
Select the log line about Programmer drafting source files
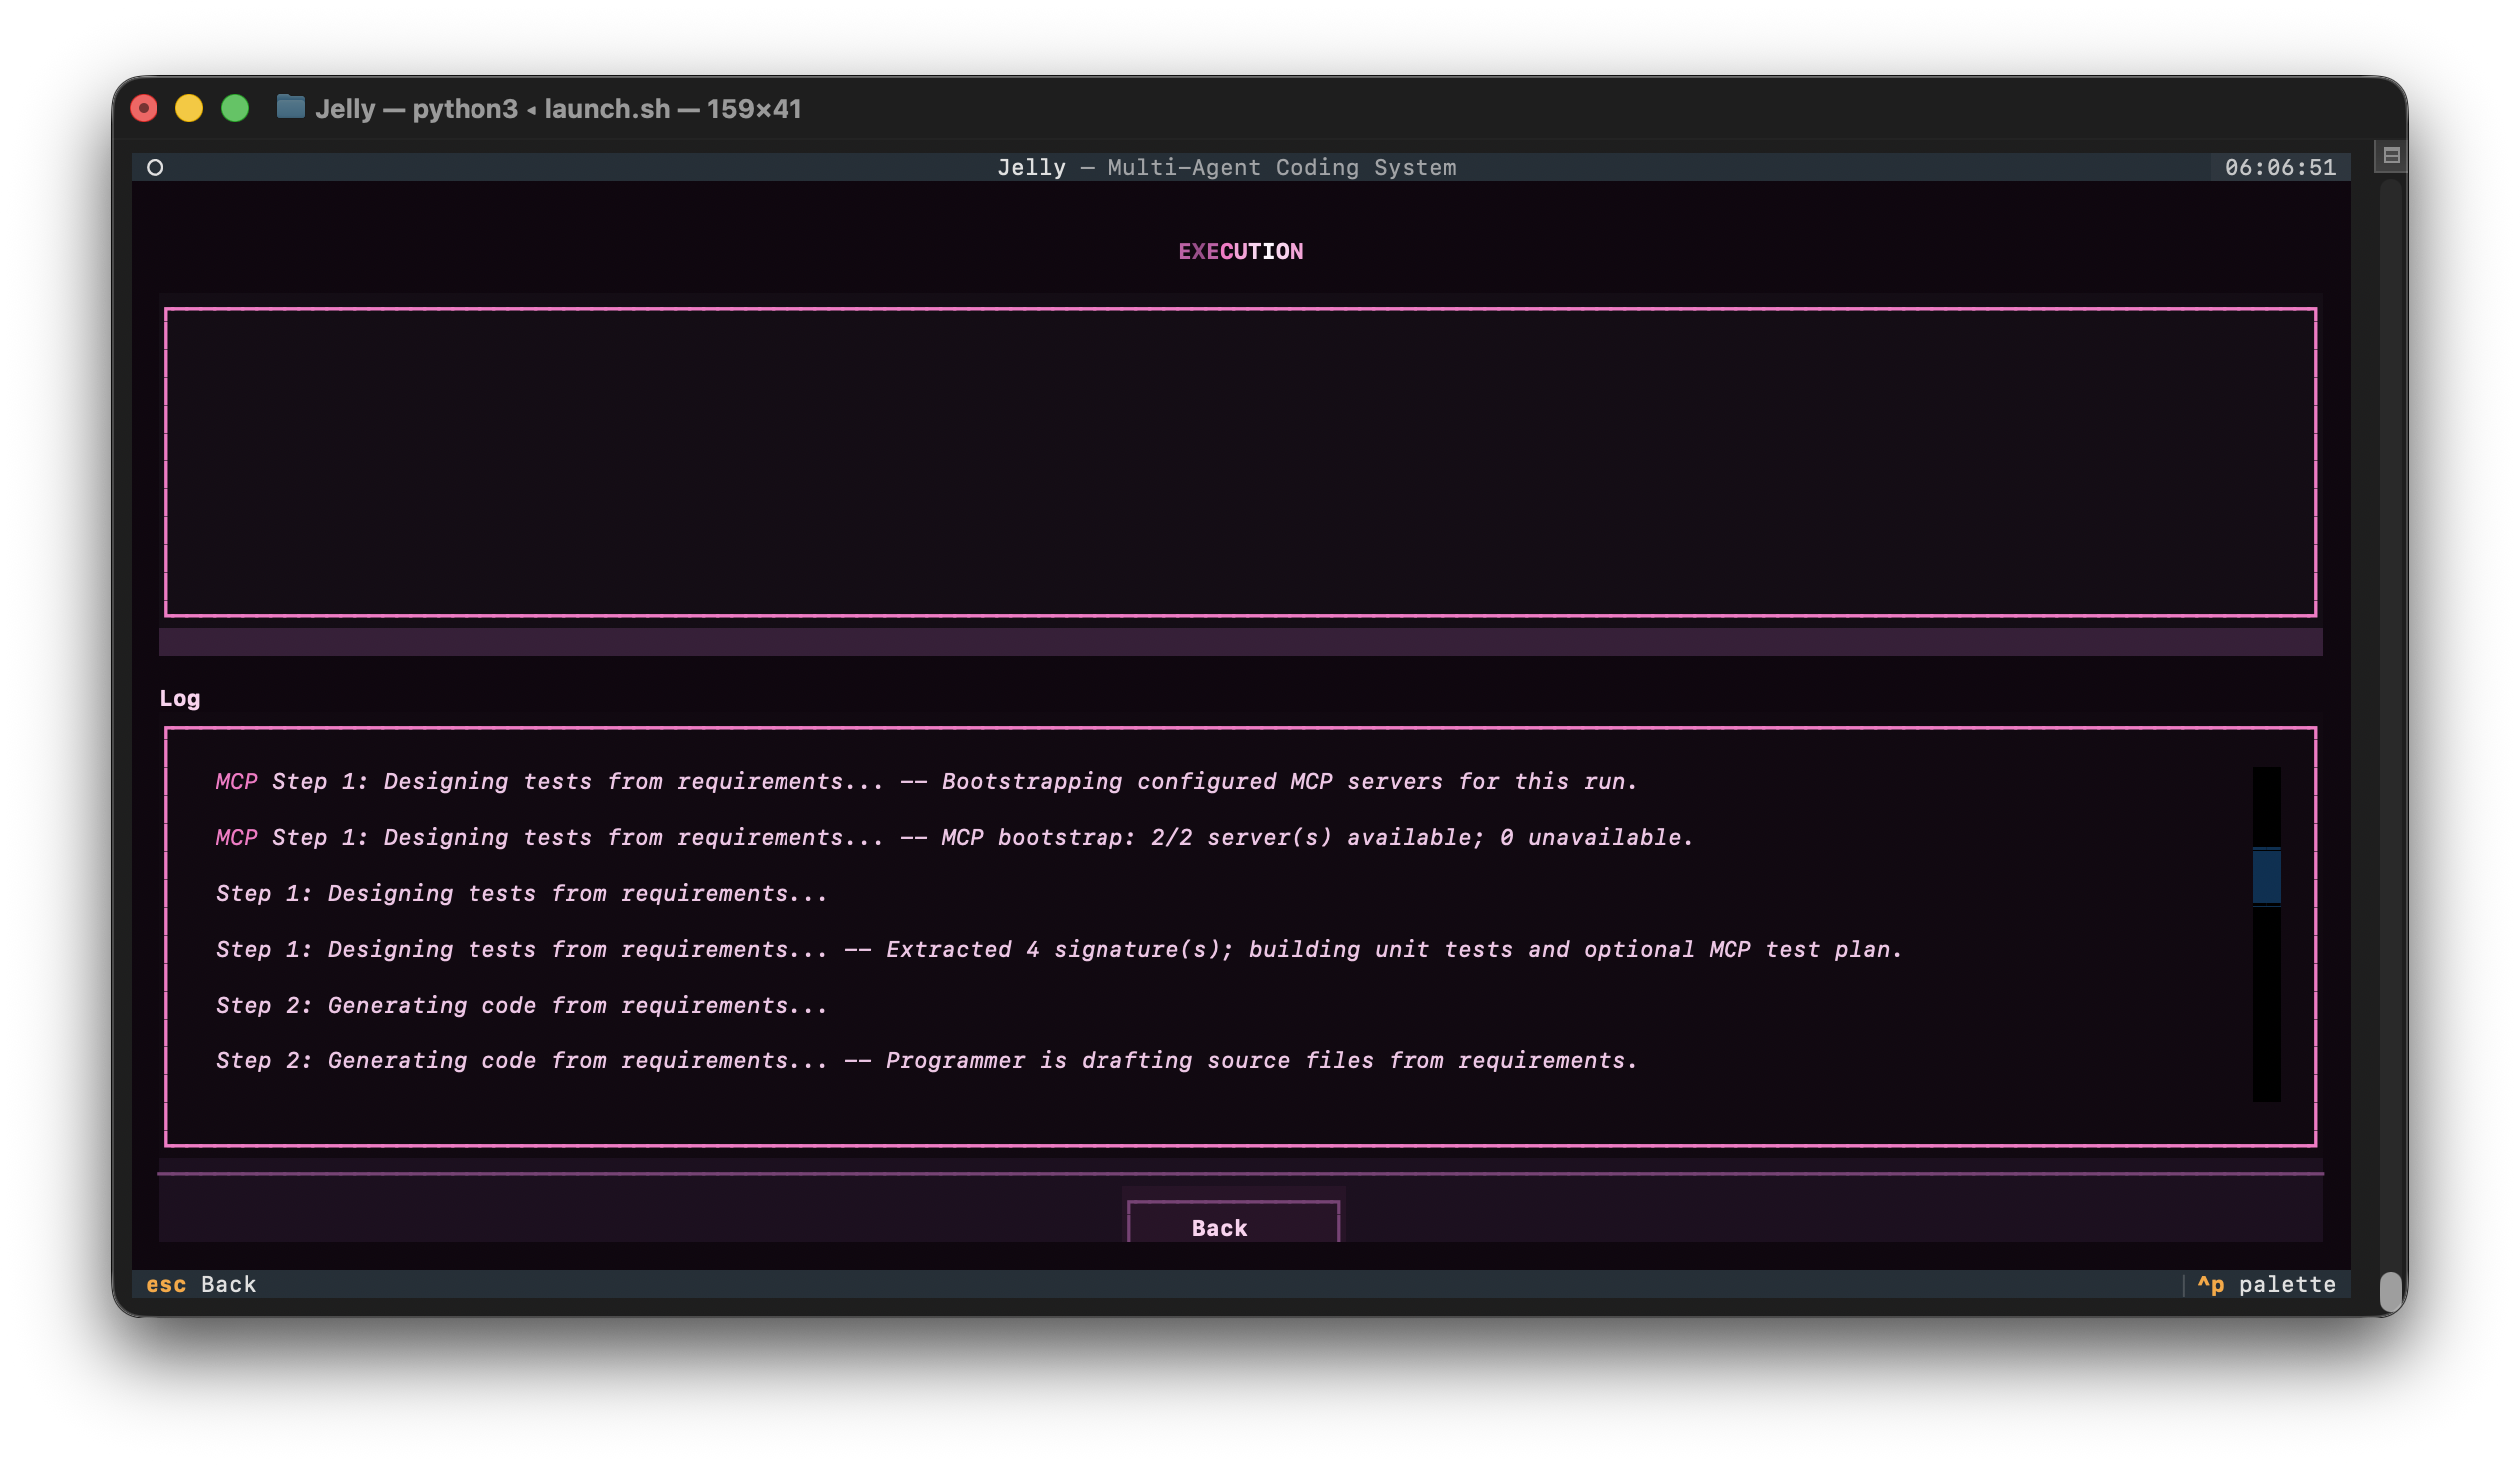tap(926, 1061)
